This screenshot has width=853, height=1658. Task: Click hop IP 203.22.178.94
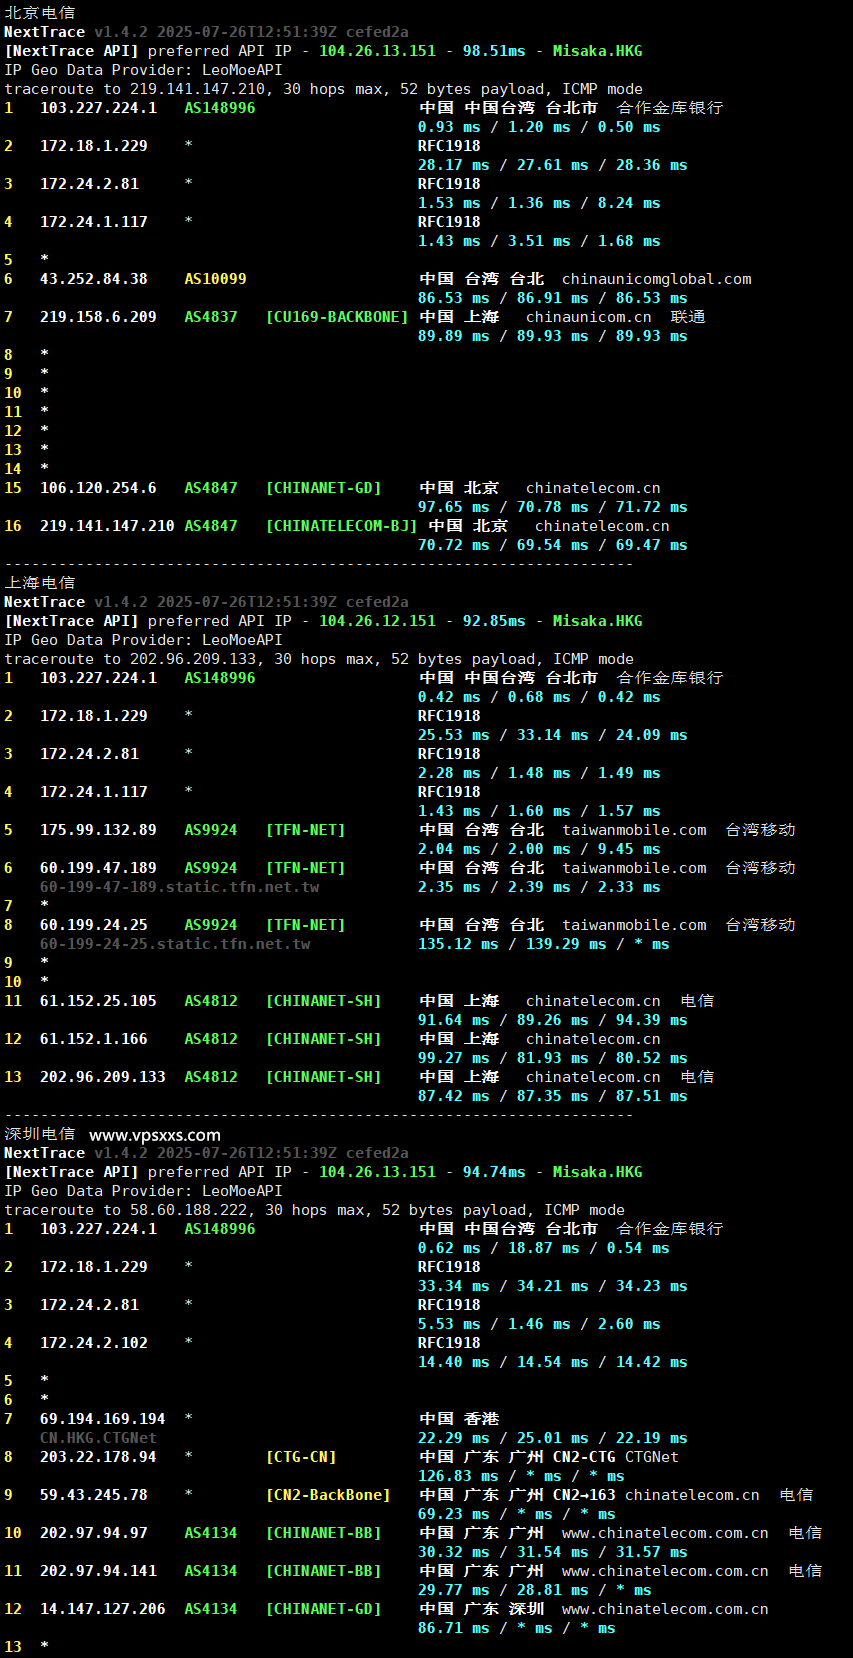(x=98, y=1457)
